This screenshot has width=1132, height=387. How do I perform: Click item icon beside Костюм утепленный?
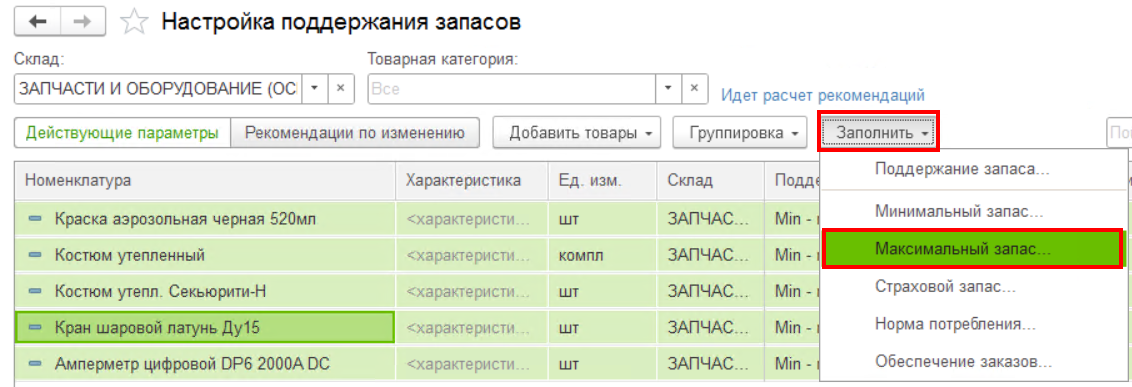point(35,255)
